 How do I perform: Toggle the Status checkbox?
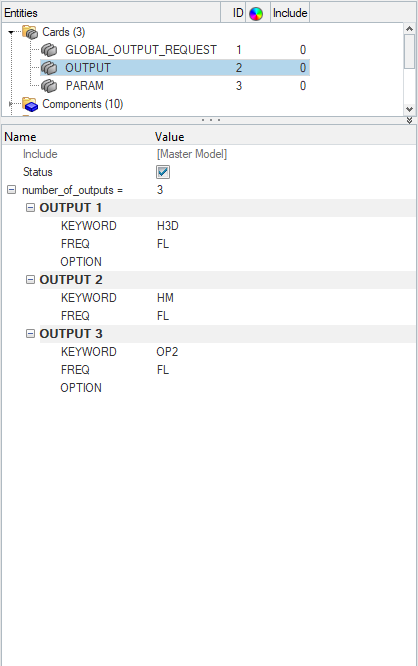click(x=163, y=172)
